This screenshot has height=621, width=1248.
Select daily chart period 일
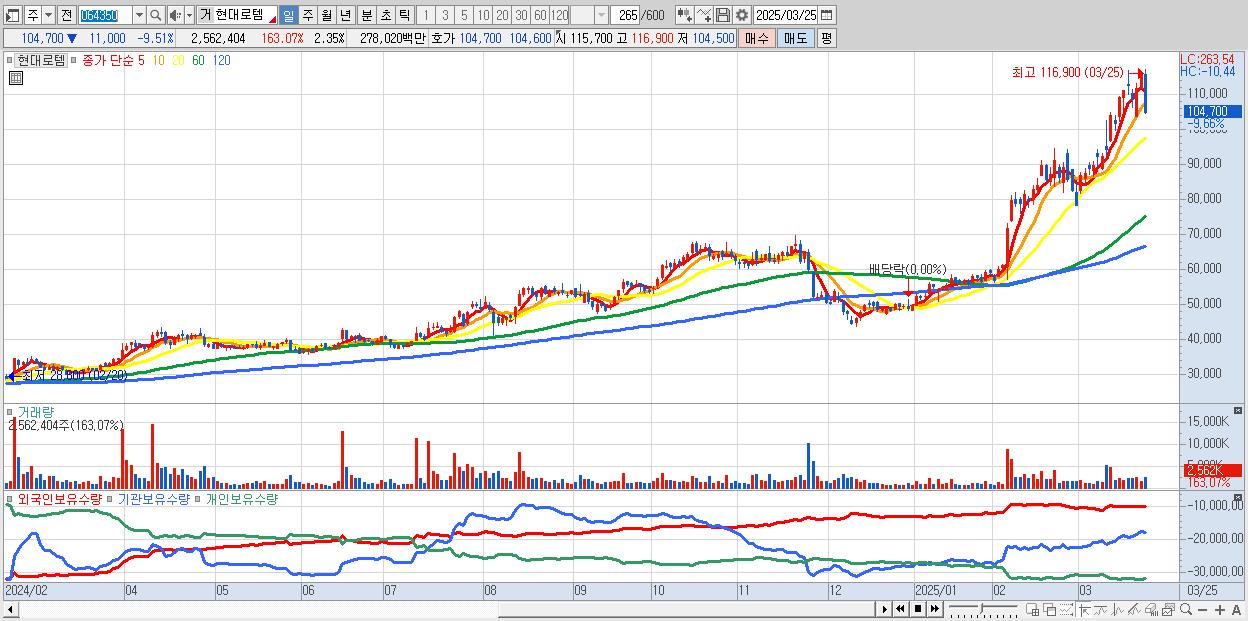click(x=288, y=15)
